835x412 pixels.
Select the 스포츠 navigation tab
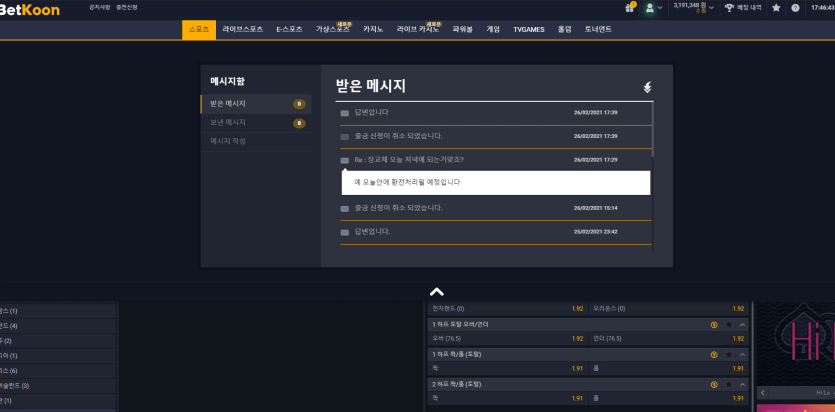coord(199,30)
